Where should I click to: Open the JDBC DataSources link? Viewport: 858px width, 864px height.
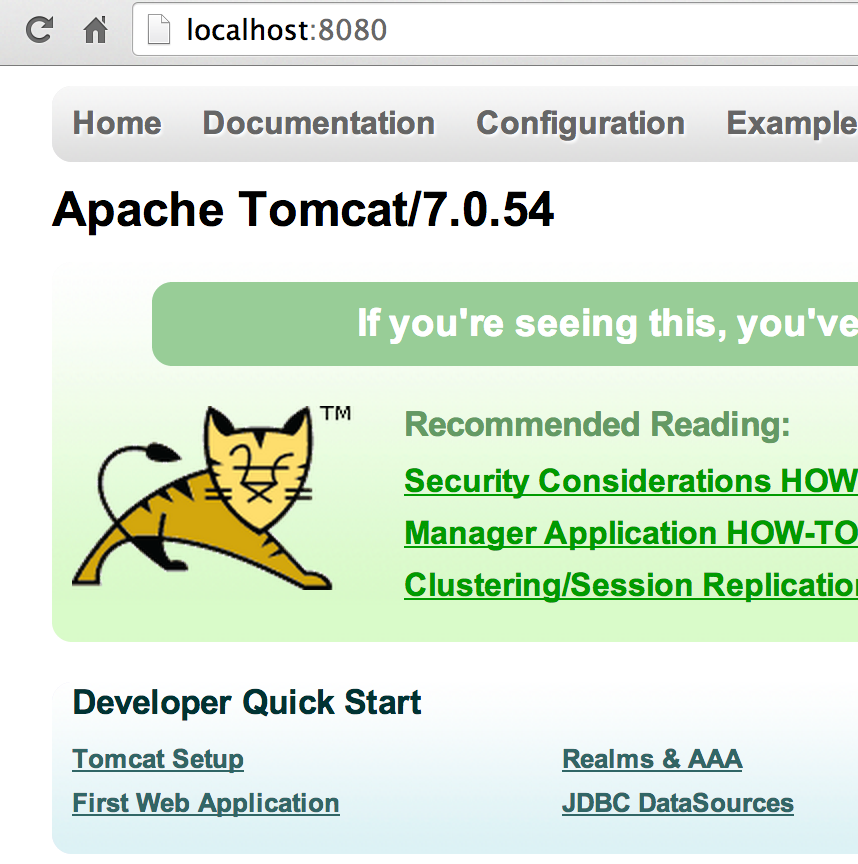tap(677, 803)
